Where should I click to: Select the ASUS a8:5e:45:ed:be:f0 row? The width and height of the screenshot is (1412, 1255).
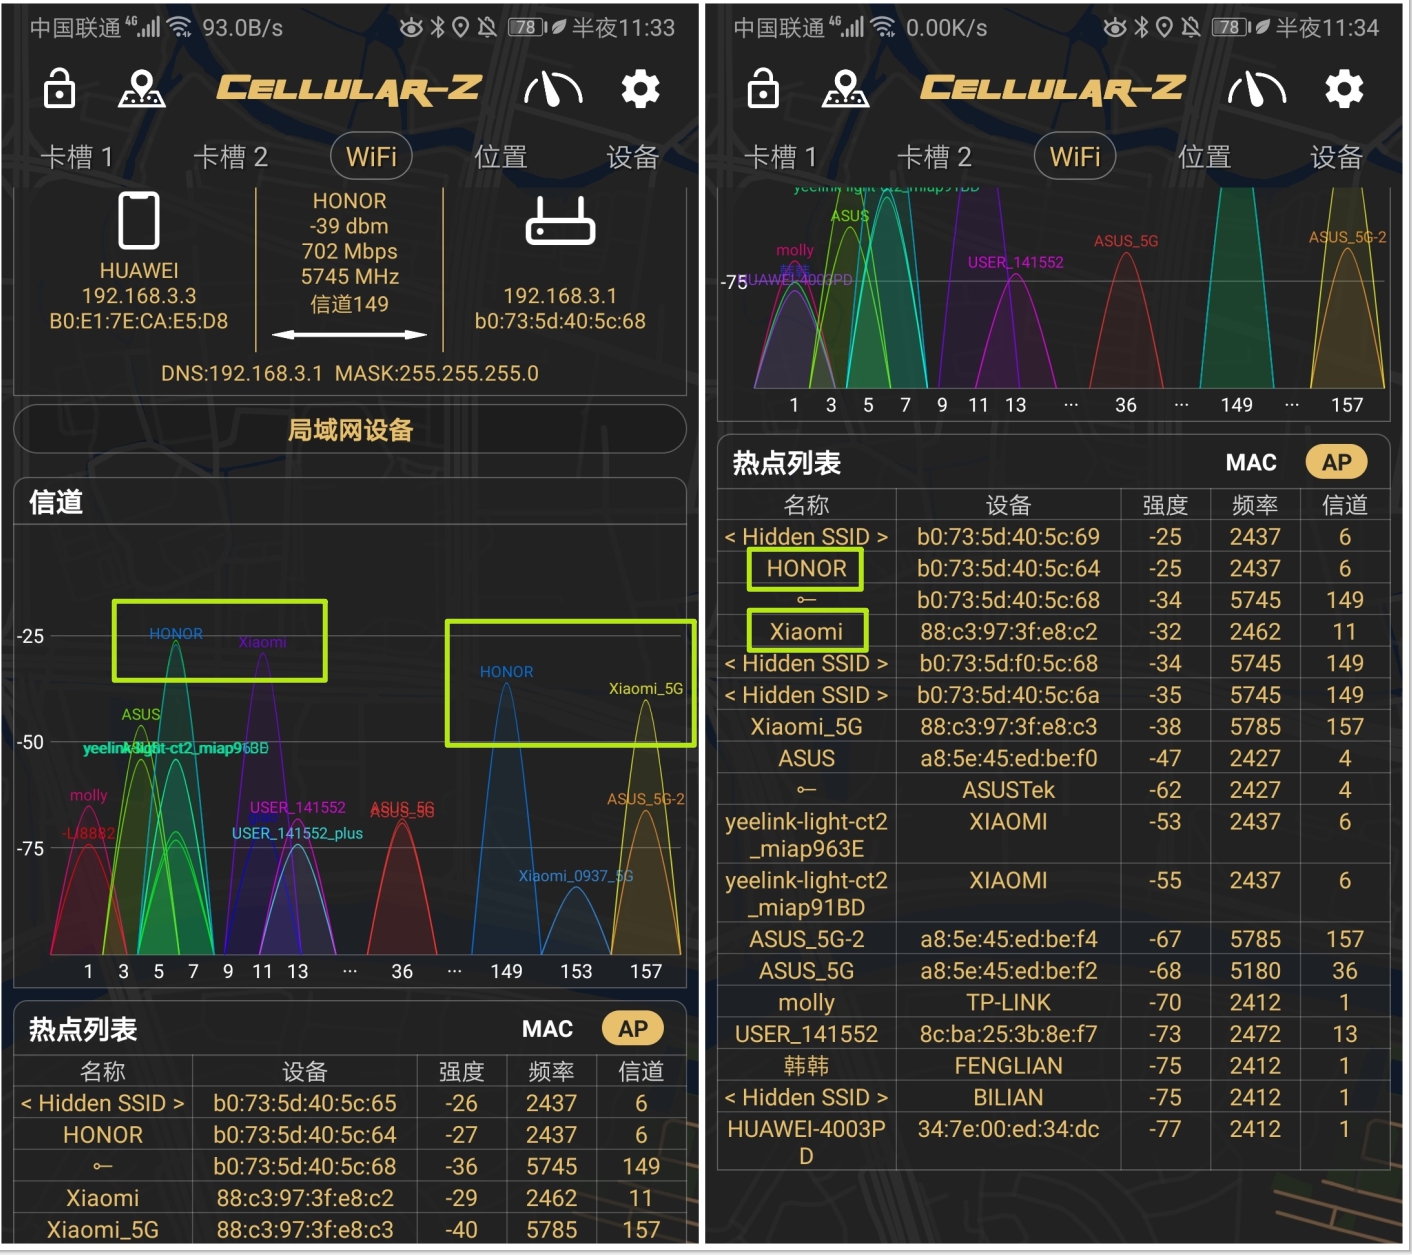1054,758
